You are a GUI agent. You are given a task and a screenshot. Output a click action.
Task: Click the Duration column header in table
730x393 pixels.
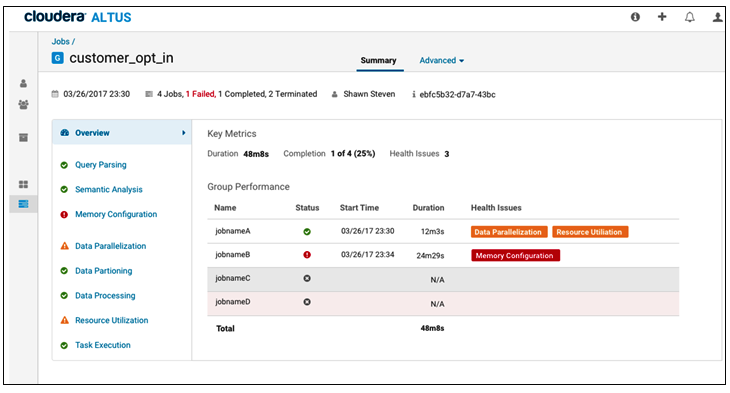click(428, 208)
